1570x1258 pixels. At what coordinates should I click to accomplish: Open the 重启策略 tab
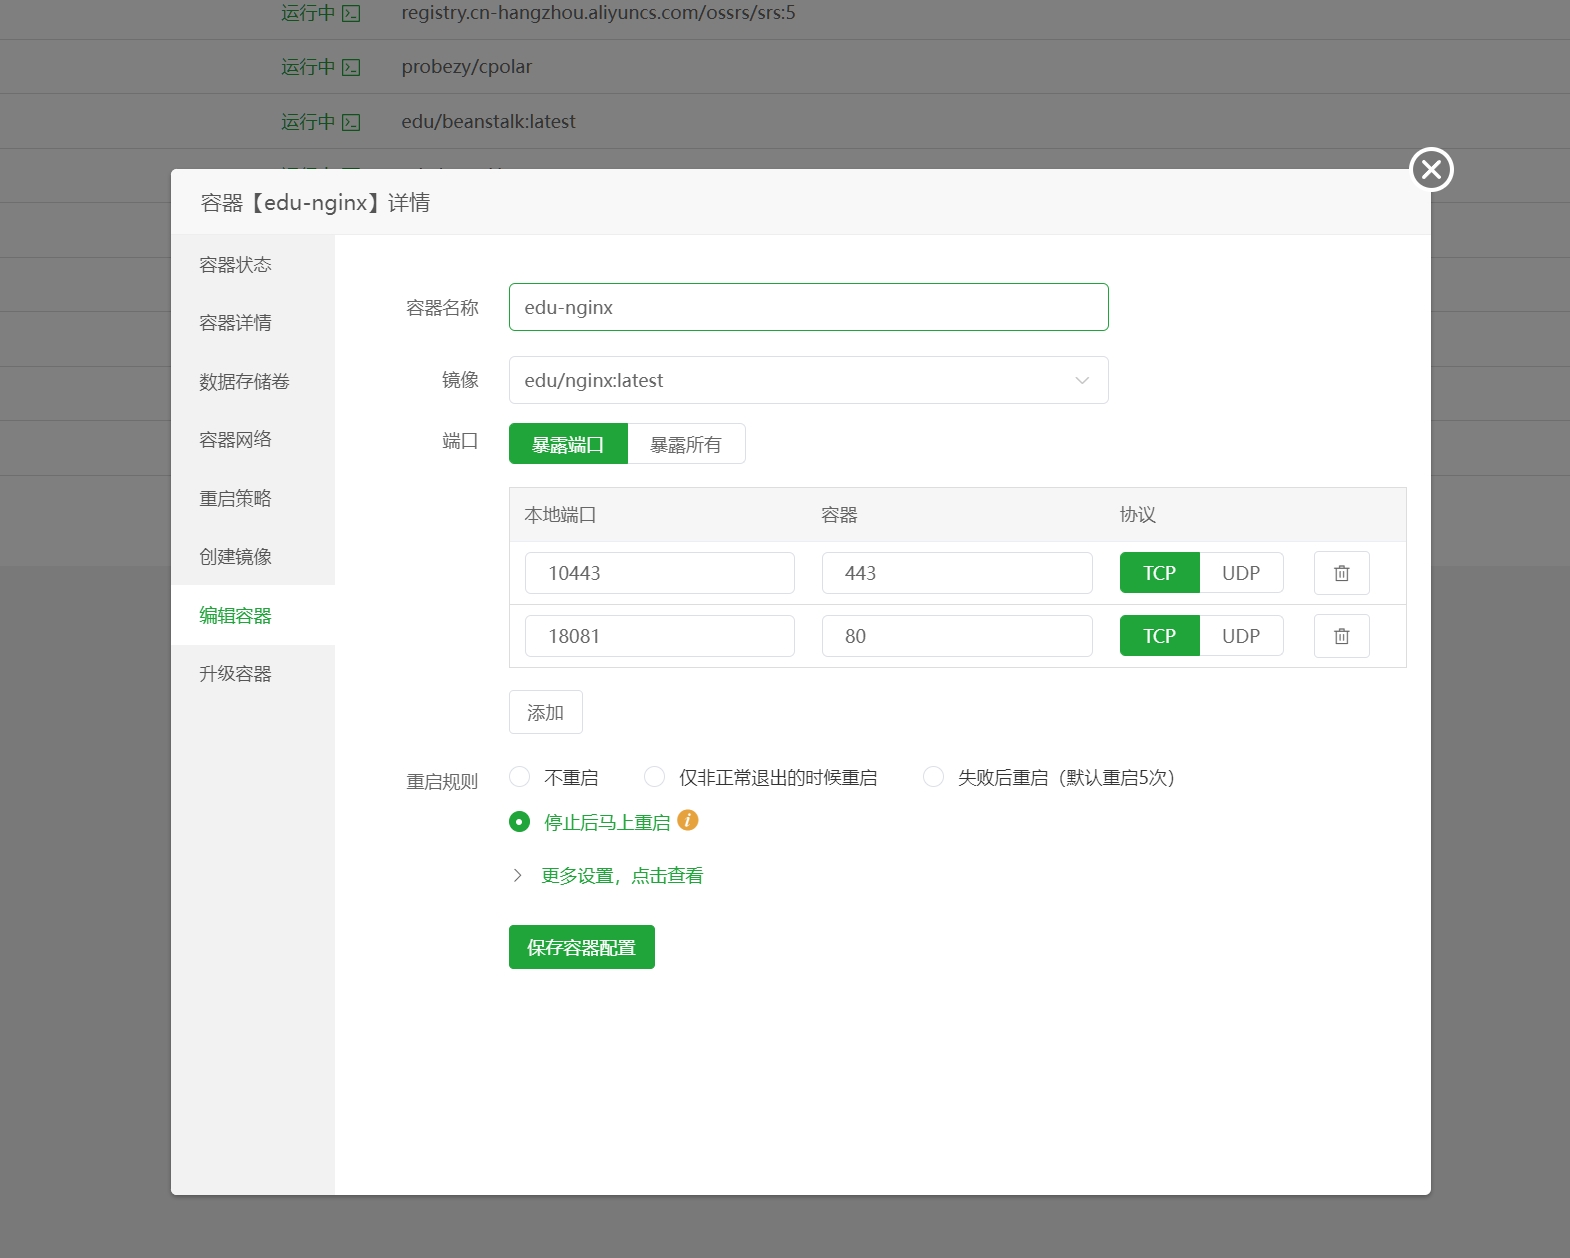236,499
